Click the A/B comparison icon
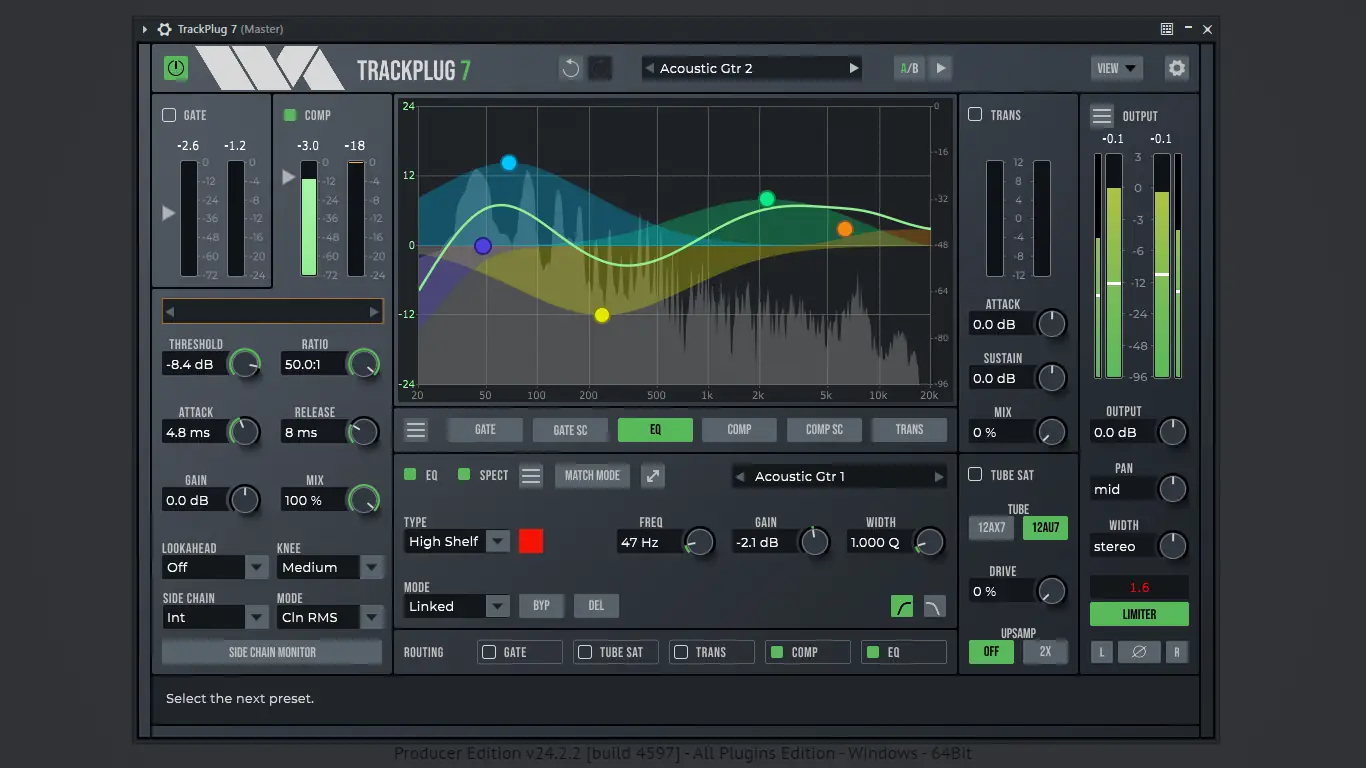 tap(908, 67)
